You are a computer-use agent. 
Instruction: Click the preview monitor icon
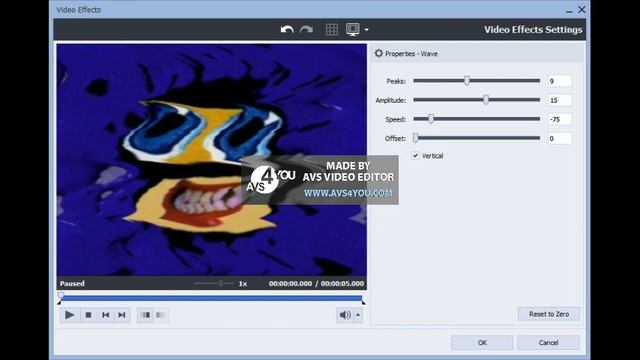tap(353, 29)
